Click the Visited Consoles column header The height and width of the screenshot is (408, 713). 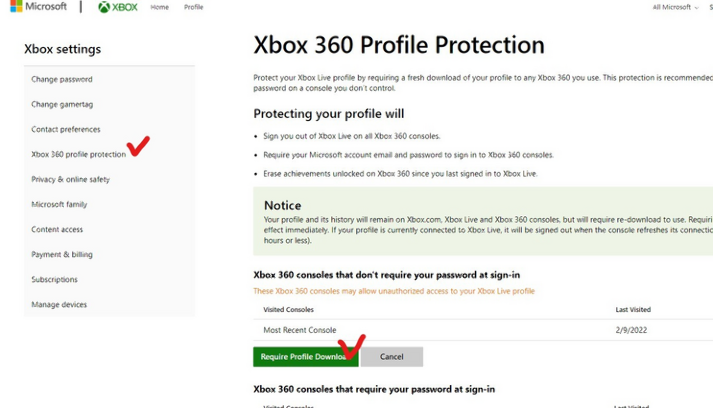(x=288, y=310)
